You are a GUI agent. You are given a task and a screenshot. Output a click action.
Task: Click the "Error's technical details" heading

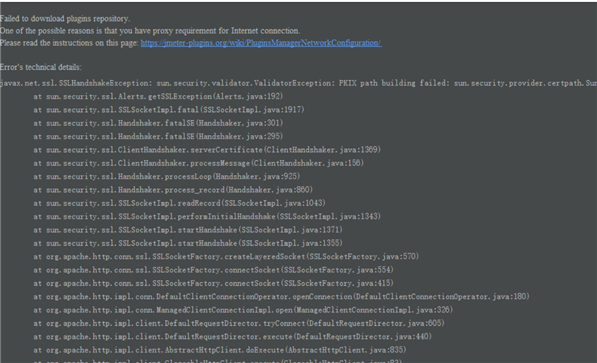click(x=40, y=67)
